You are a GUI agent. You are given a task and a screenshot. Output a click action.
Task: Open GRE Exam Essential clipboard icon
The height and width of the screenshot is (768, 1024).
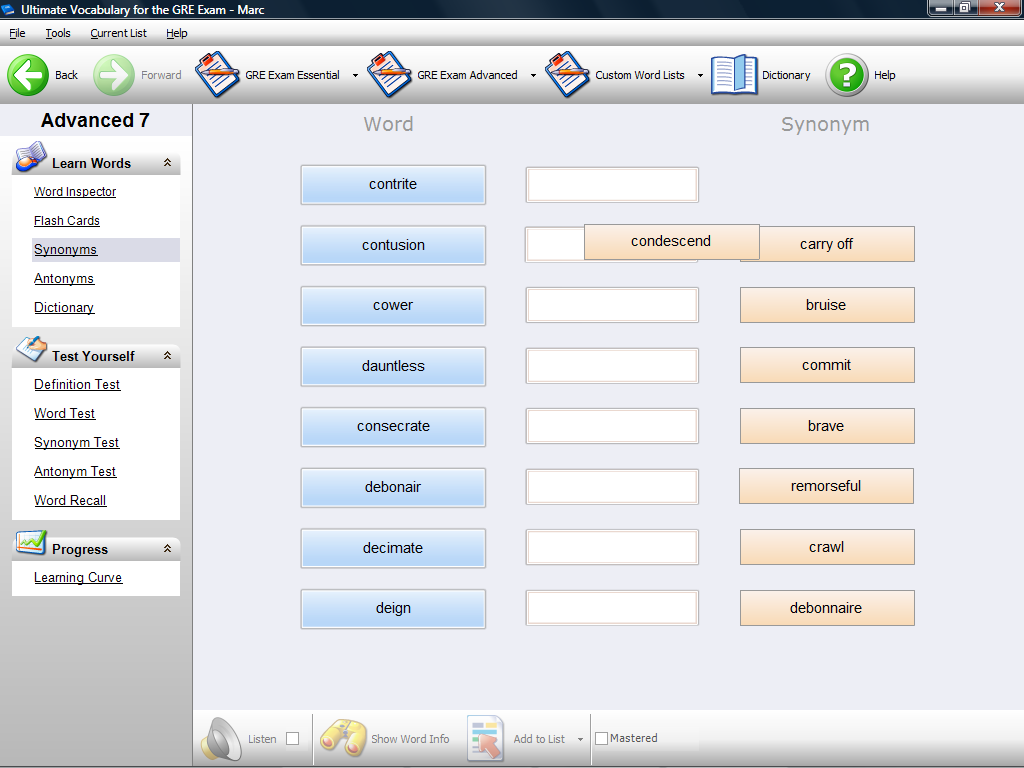(217, 74)
